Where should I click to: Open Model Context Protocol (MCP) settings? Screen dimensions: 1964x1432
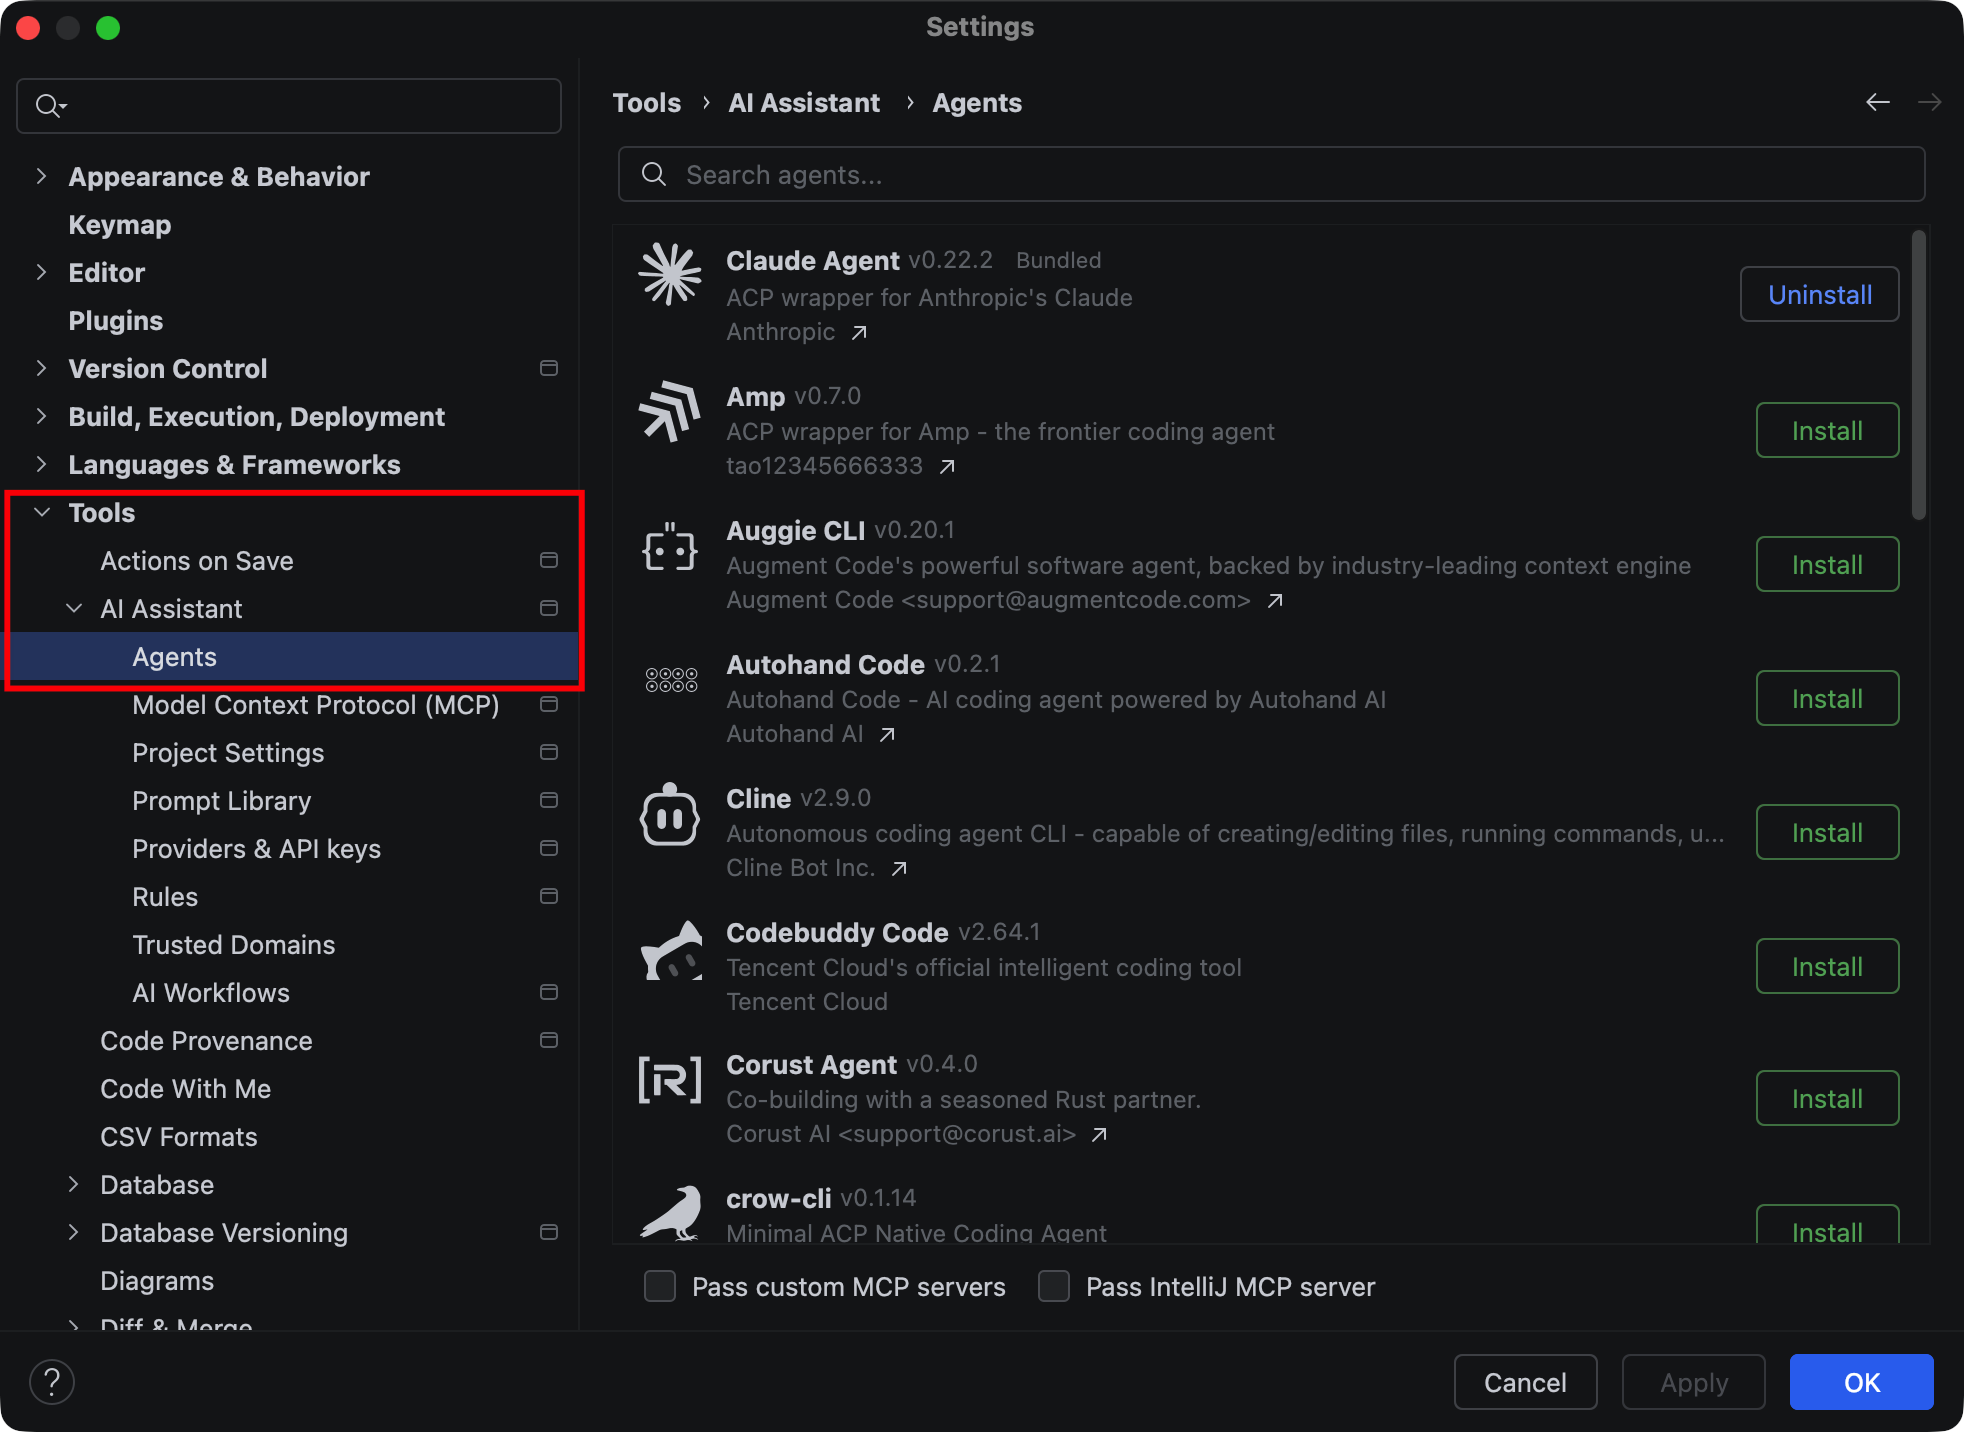(315, 705)
